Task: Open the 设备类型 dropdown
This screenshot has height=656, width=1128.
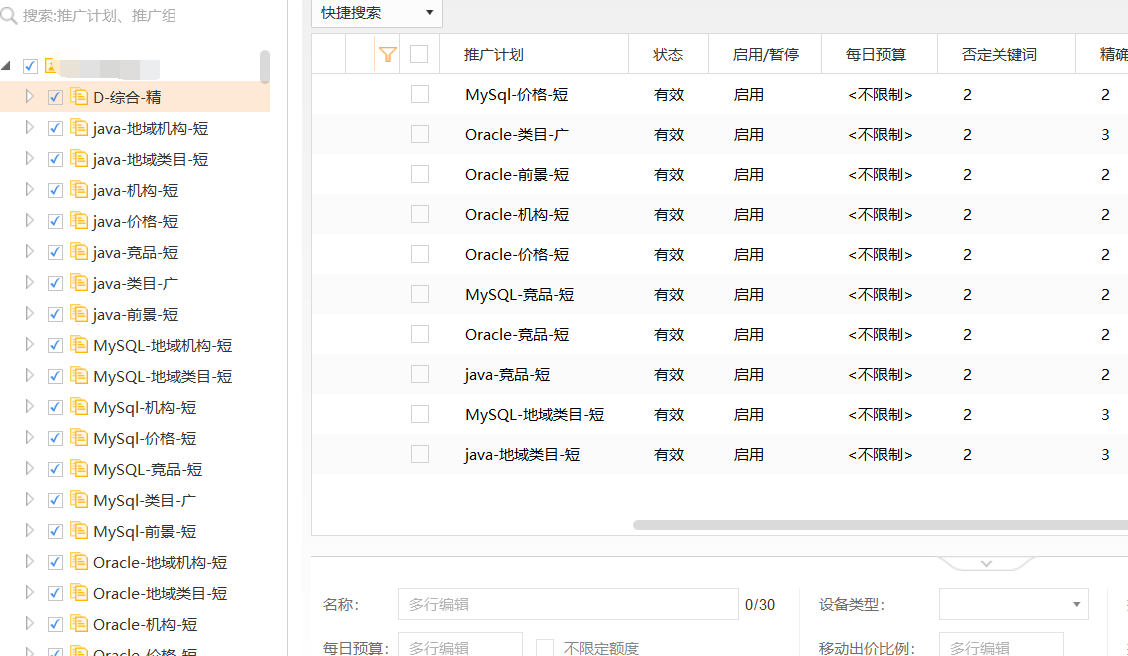Action: click(1014, 604)
